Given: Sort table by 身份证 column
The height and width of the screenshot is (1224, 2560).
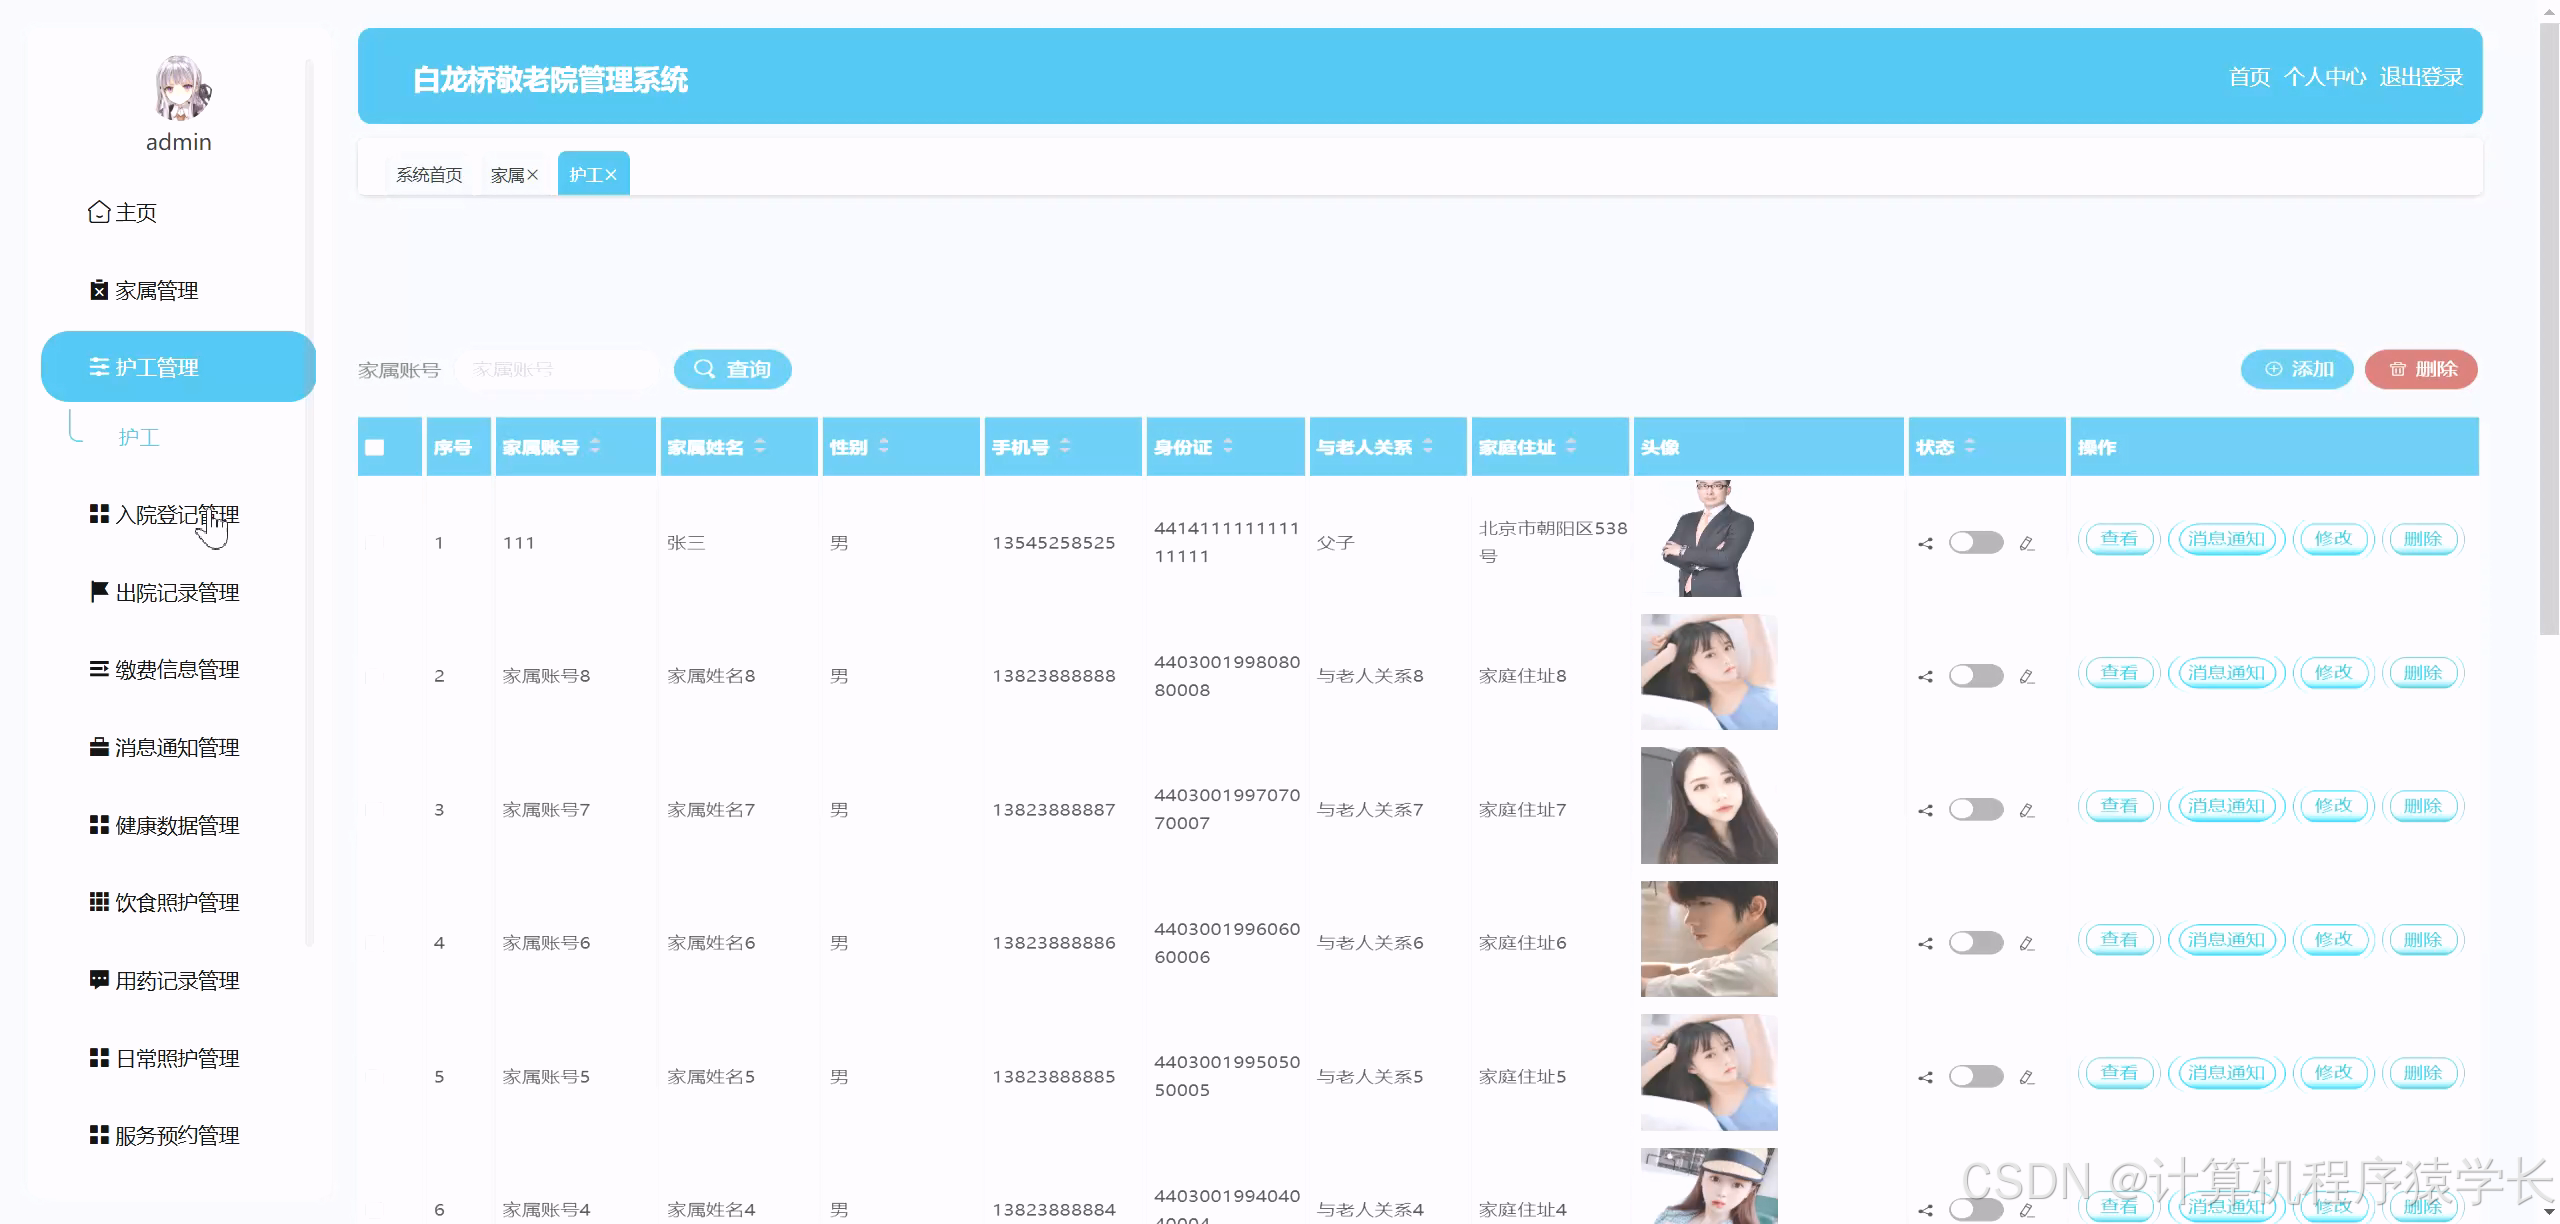Looking at the screenshot, I should click(1228, 446).
